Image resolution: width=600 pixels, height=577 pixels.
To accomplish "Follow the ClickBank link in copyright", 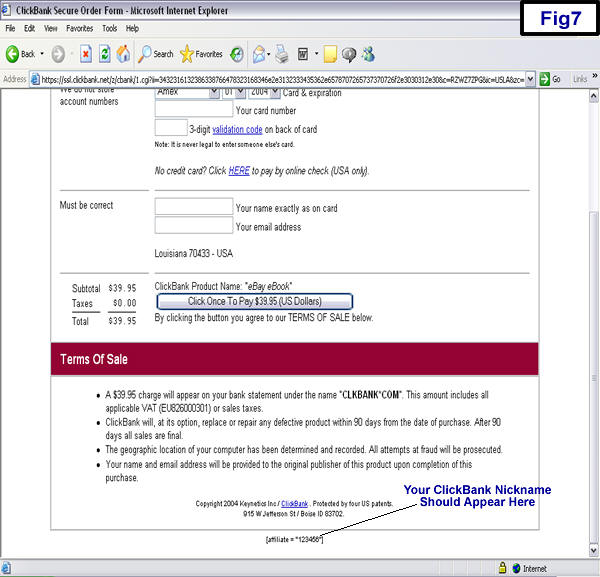I will (x=294, y=504).
